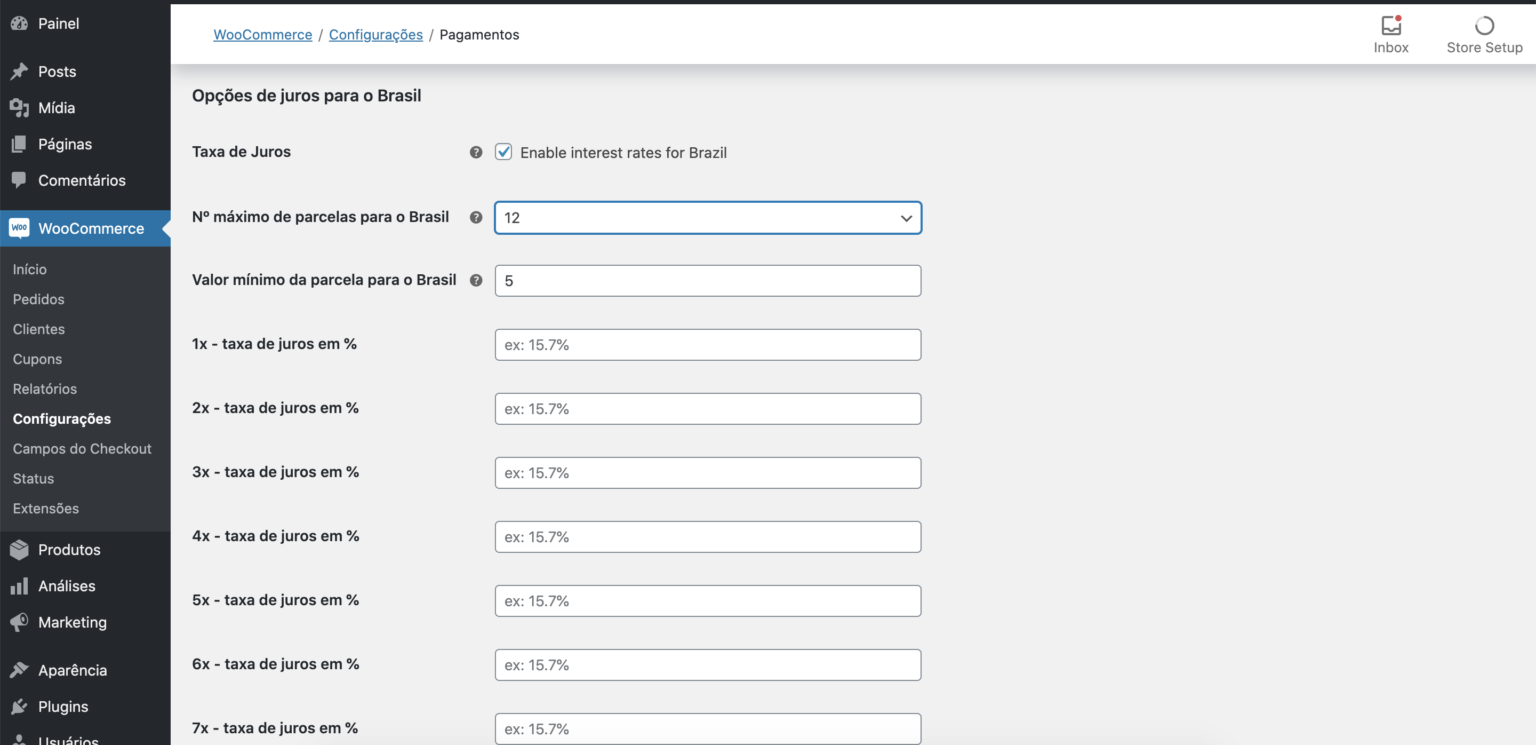This screenshot has width=1536, height=745.
Task: Open Configurações in WooCommerce sidebar submenu
Action: [x=62, y=419]
